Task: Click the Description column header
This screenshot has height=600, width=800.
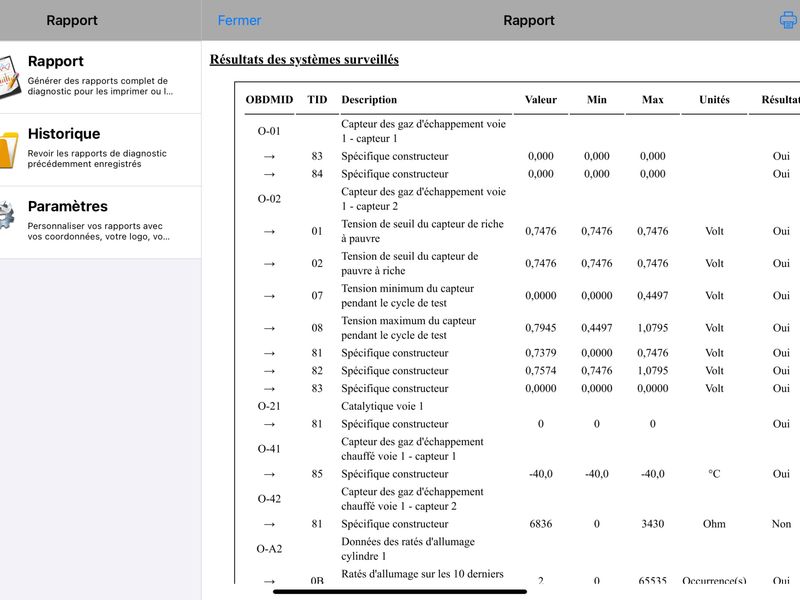Action: click(x=369, y=99)
